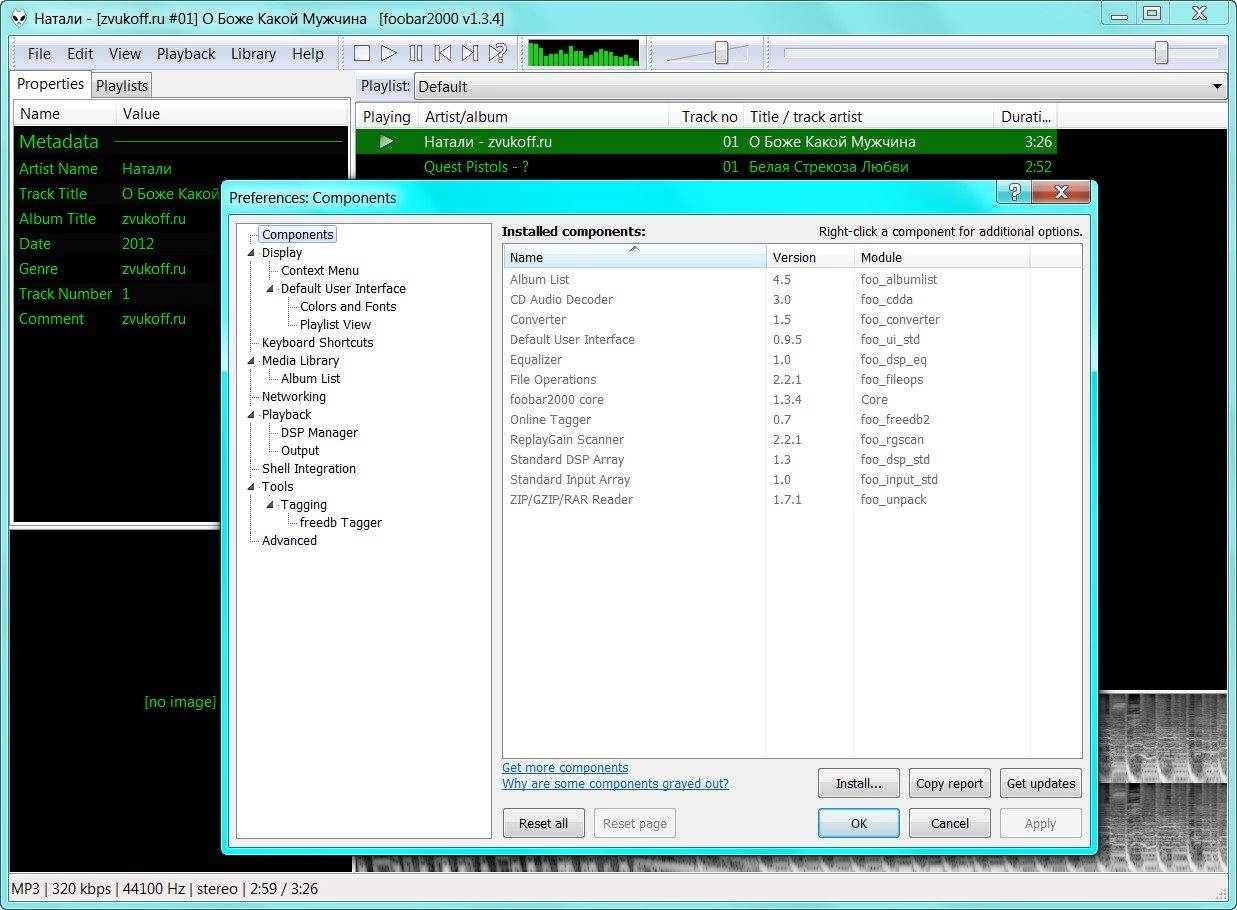This screenshot has height=910, width=1237.
Task: Open the View menu
Action: point(125,54)
